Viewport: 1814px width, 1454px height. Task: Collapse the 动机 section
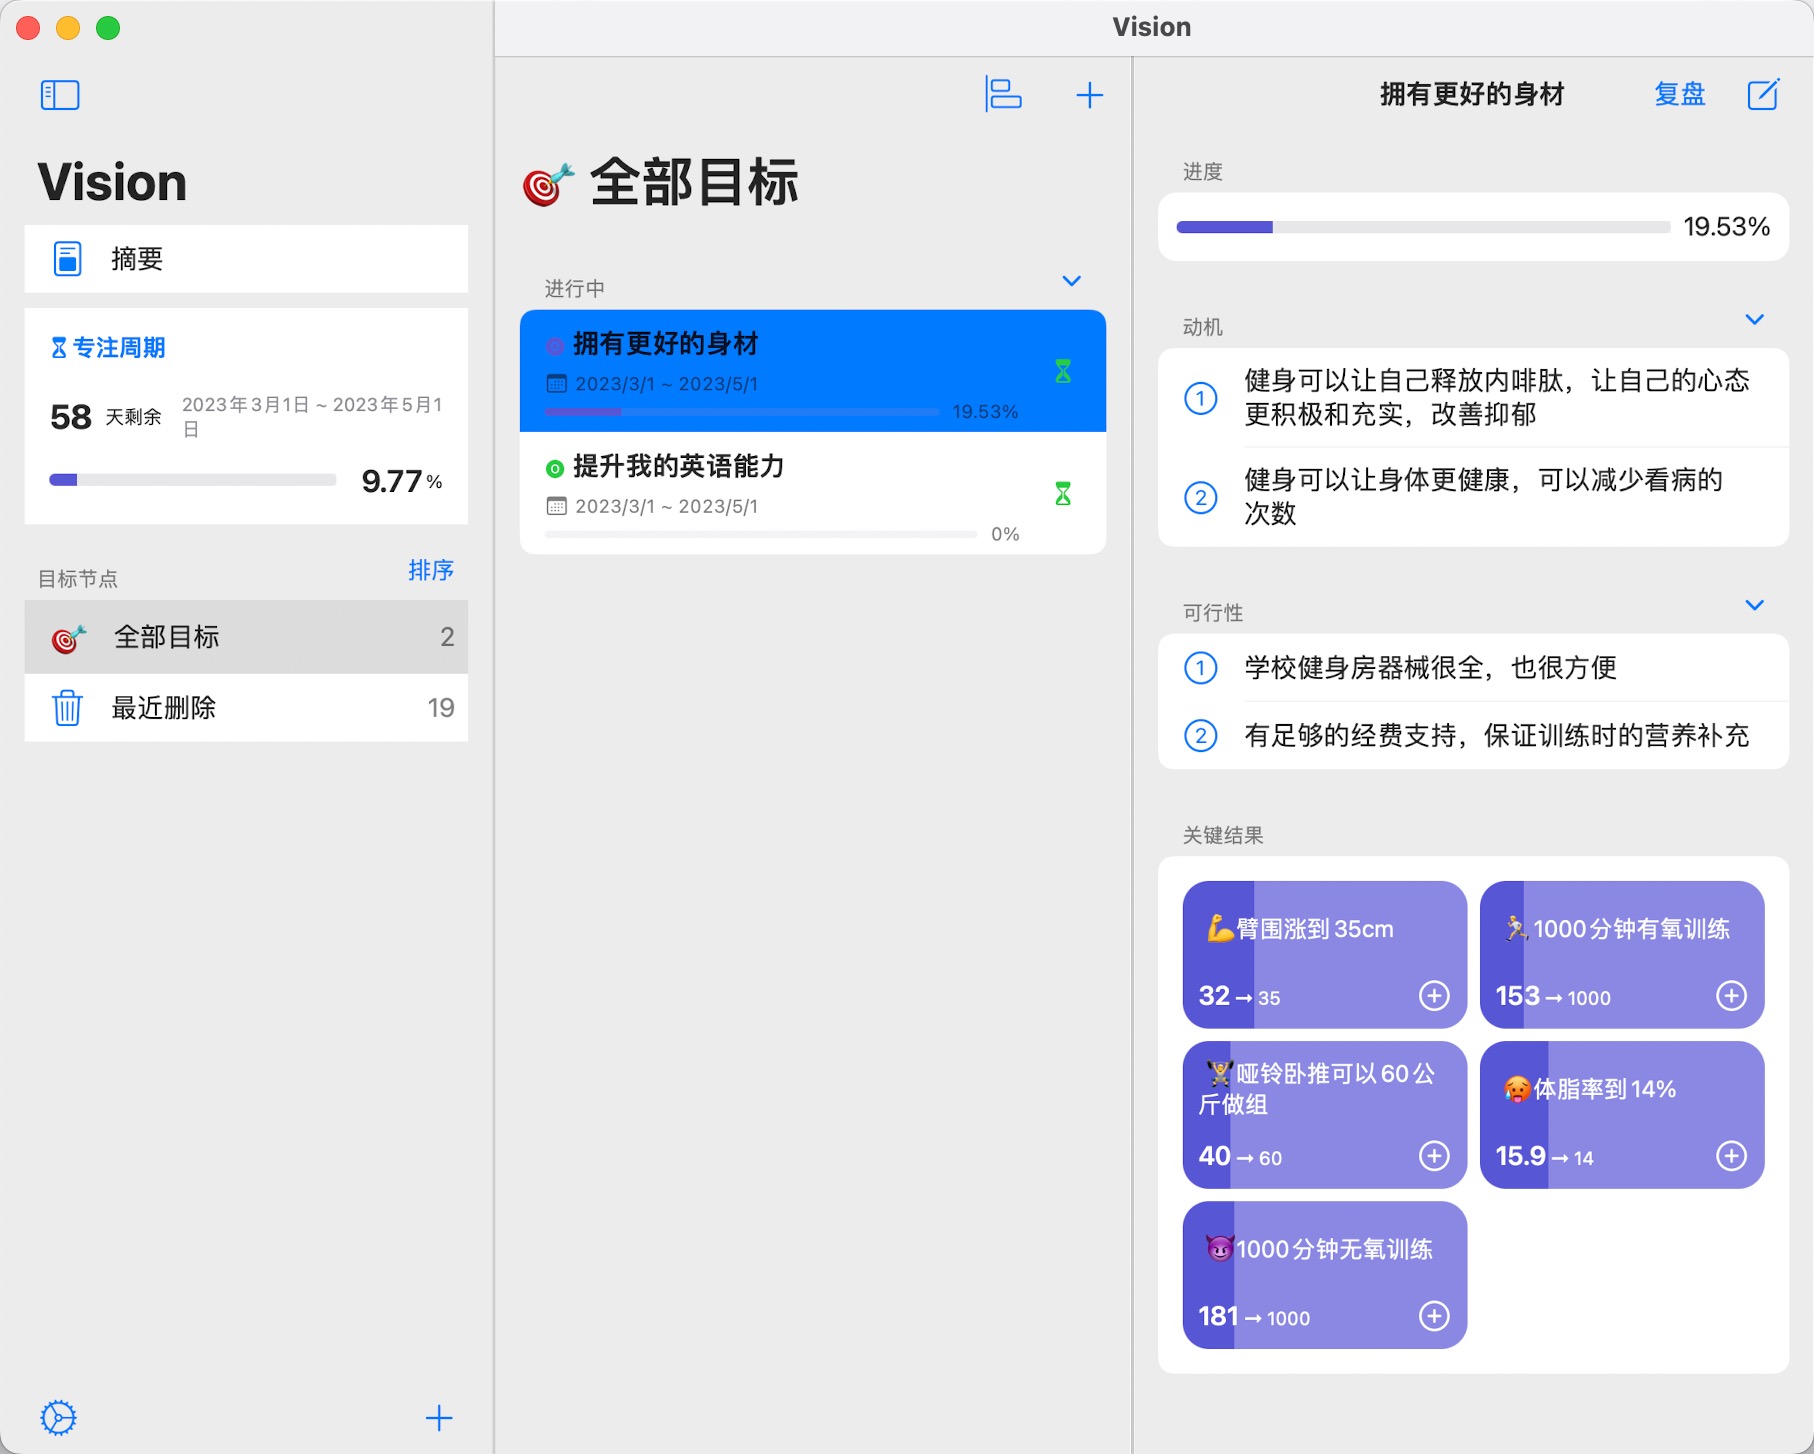pyautogui.click(x=1754, y=320)
